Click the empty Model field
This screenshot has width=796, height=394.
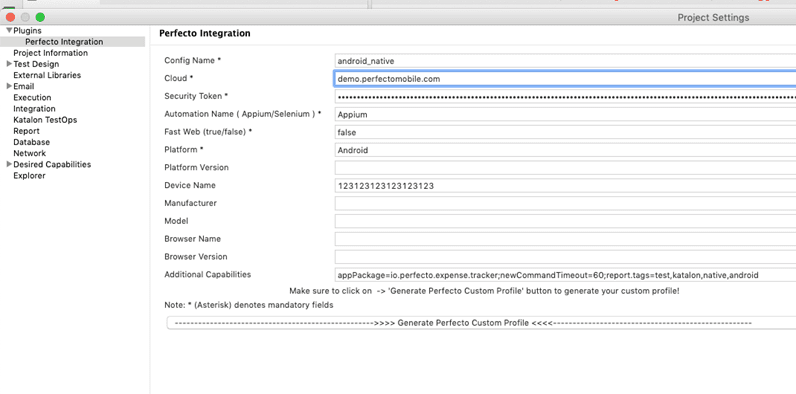tap(565, 221)
